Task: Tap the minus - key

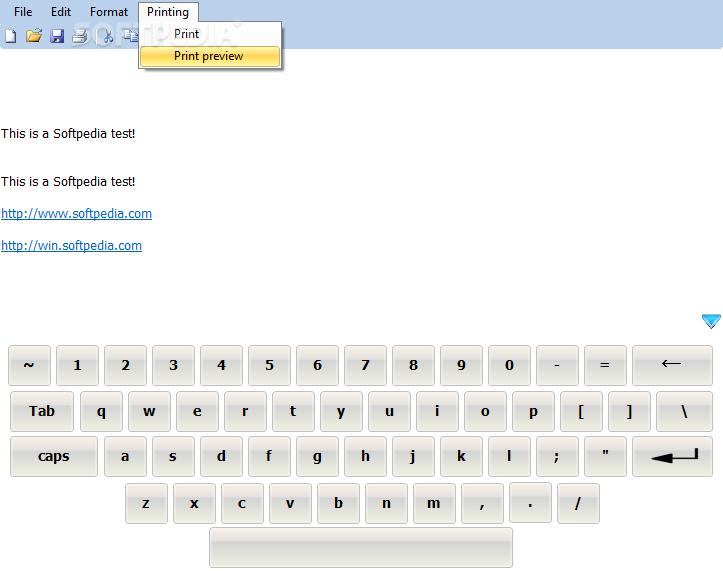Action: (x=557, y=365)
